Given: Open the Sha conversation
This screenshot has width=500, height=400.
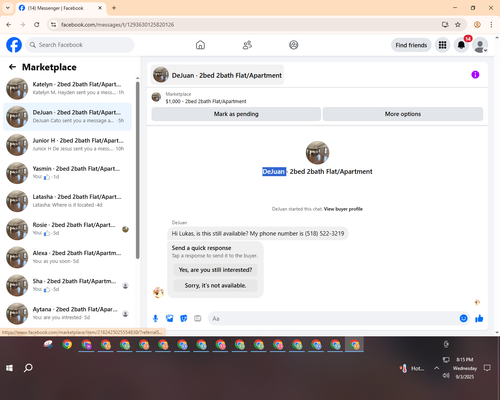Looking at the screenshot, I should pyautogui.click(x=67, y=285).
